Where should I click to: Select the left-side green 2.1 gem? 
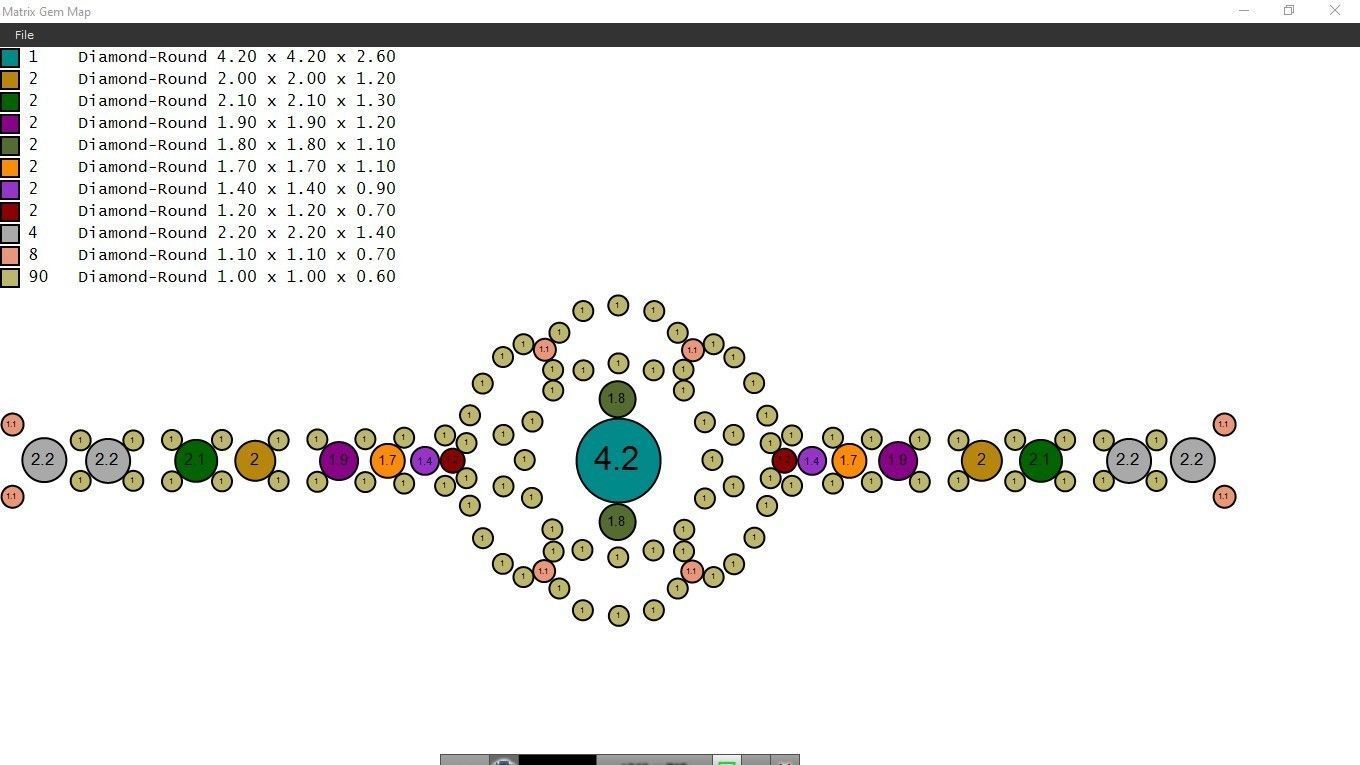point(196,460)
